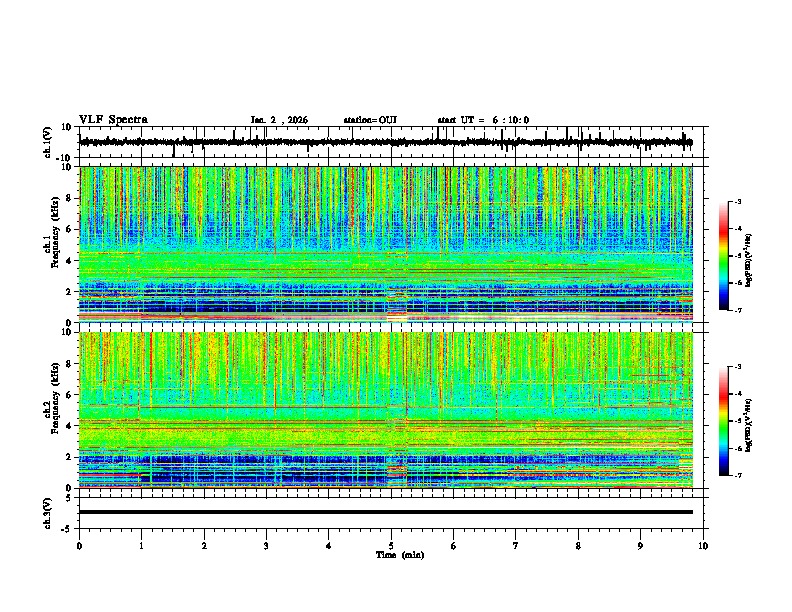Click the upper color scale bar for ch.1
Image resolution: width=792 pixels, height=612 pixels.
[723, 256]
